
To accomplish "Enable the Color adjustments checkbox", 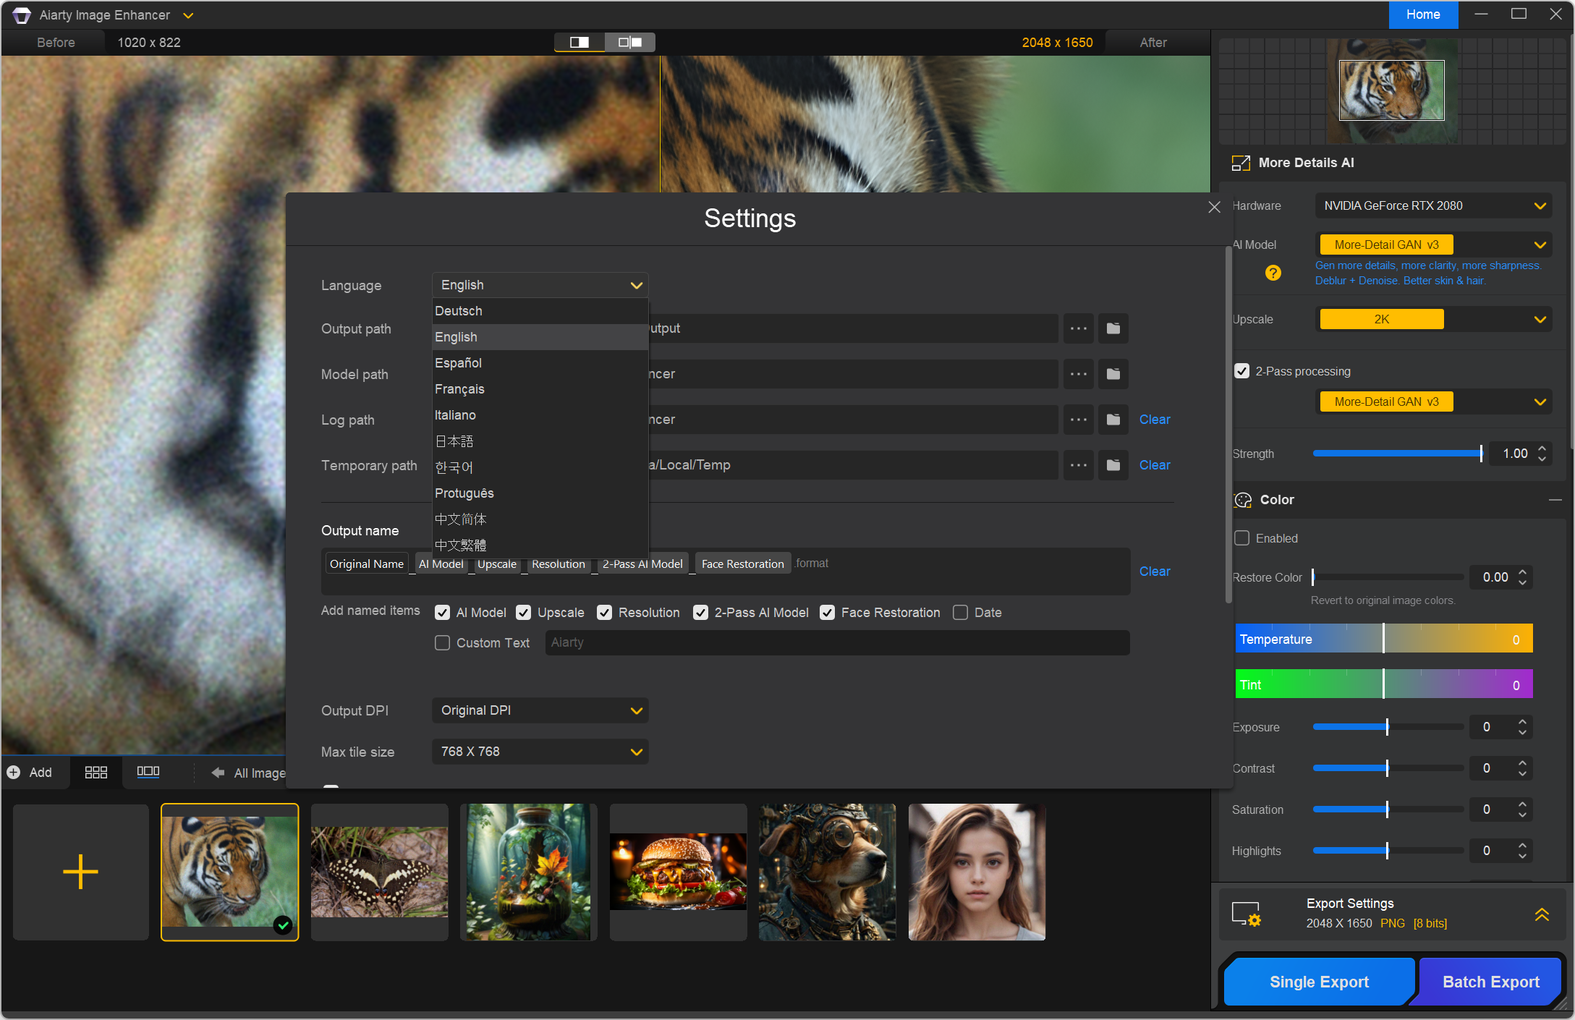I will pyautogui.click(x=1242, y=538).
